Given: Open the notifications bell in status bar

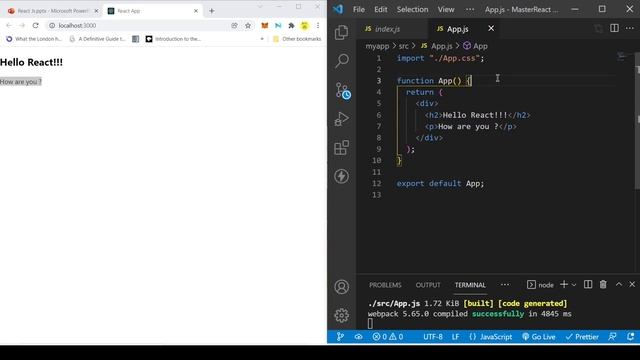Looking at the screenshot, I should [x=631, y=337].
